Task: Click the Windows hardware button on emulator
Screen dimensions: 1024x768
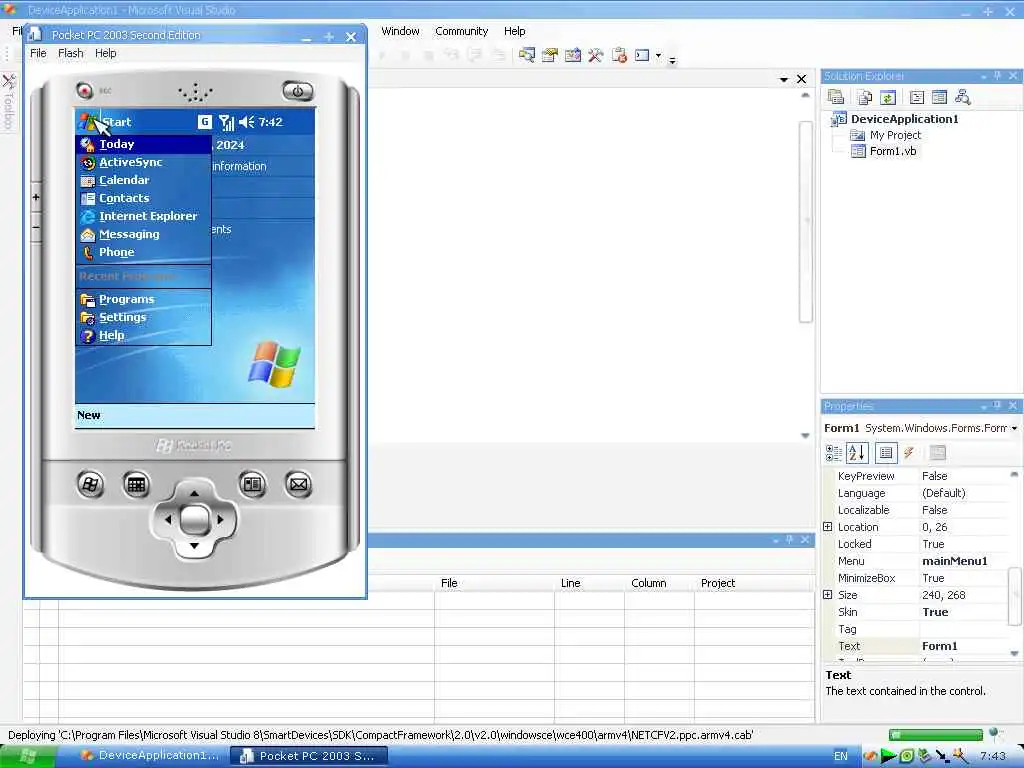Action: coord(90,485)
